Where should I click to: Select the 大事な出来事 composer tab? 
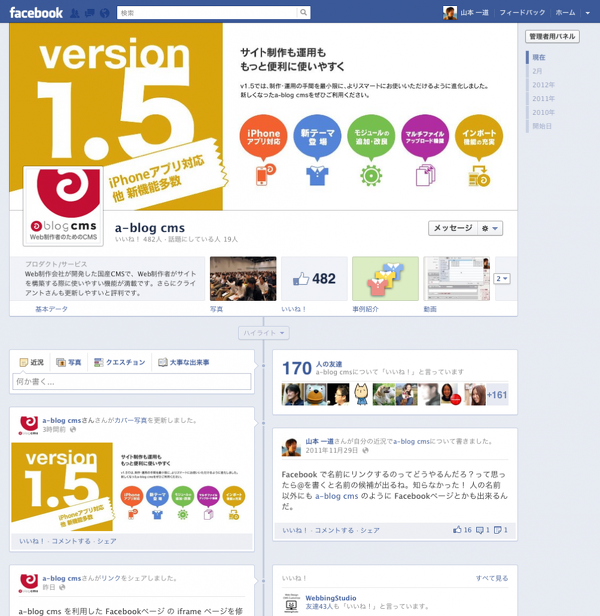[183, 362]
